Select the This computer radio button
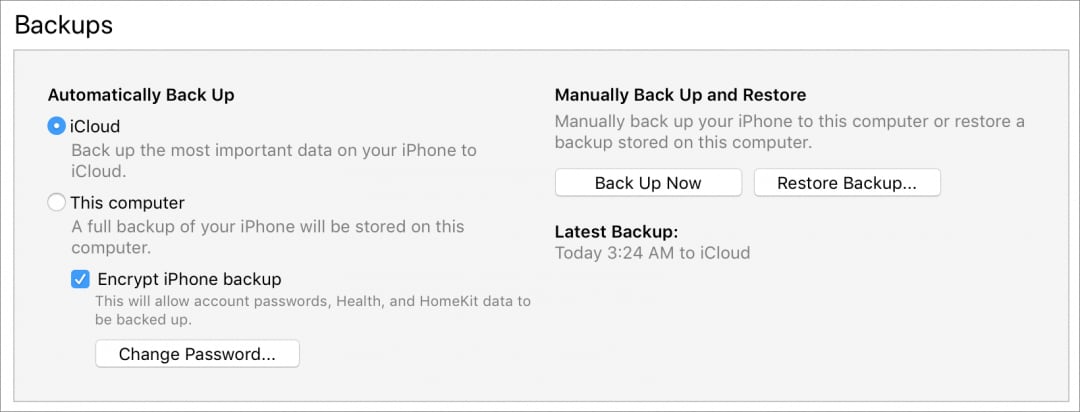The image size is (1080, 412). coord(57,203)
